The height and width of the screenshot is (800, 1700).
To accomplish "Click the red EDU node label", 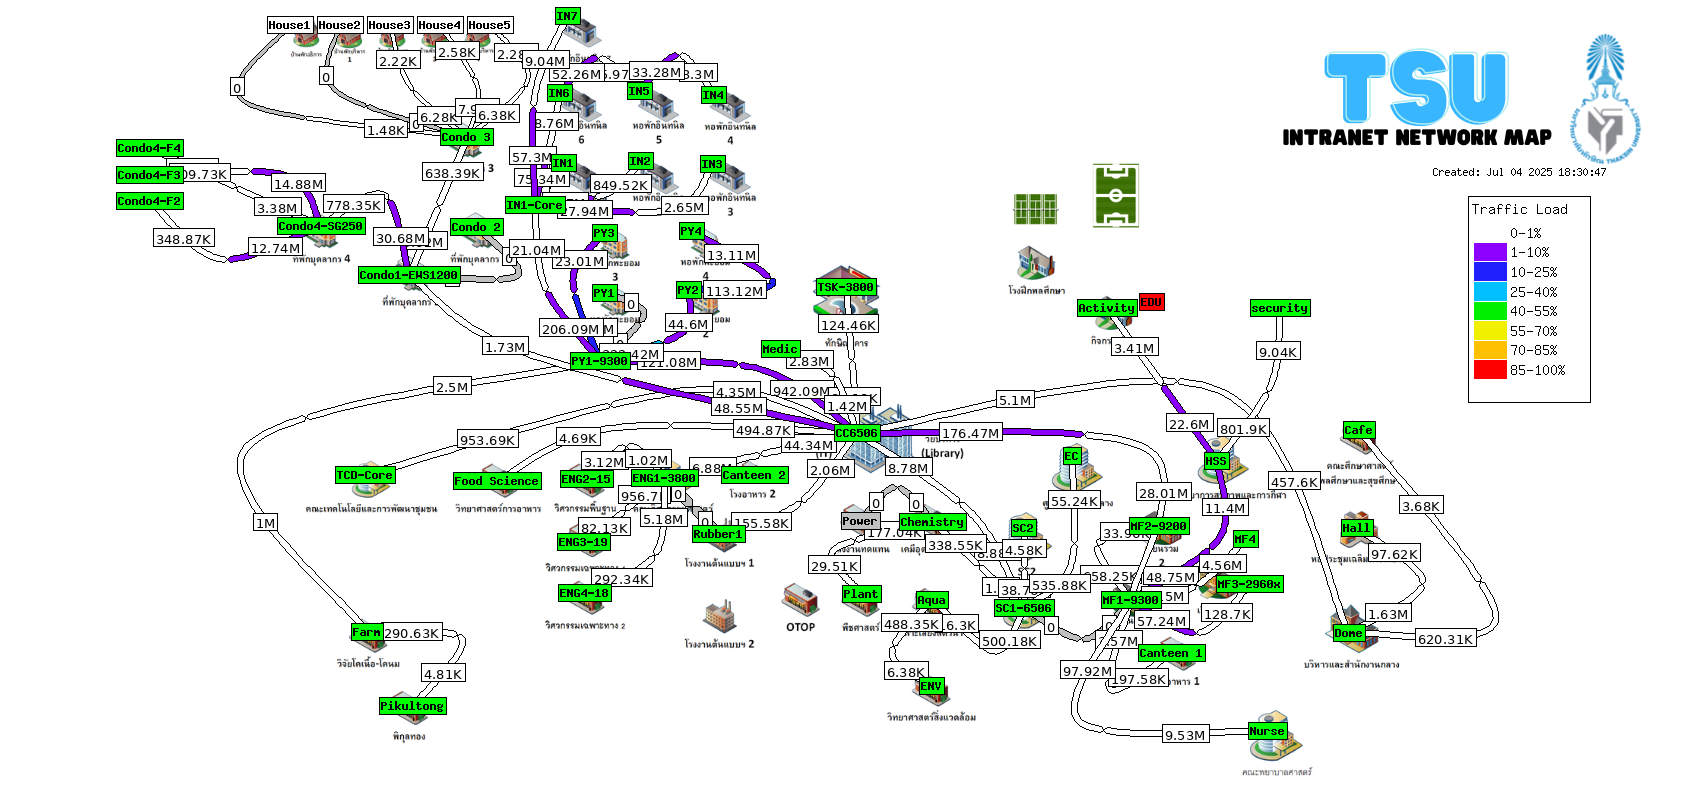I will coord(1151,302).
